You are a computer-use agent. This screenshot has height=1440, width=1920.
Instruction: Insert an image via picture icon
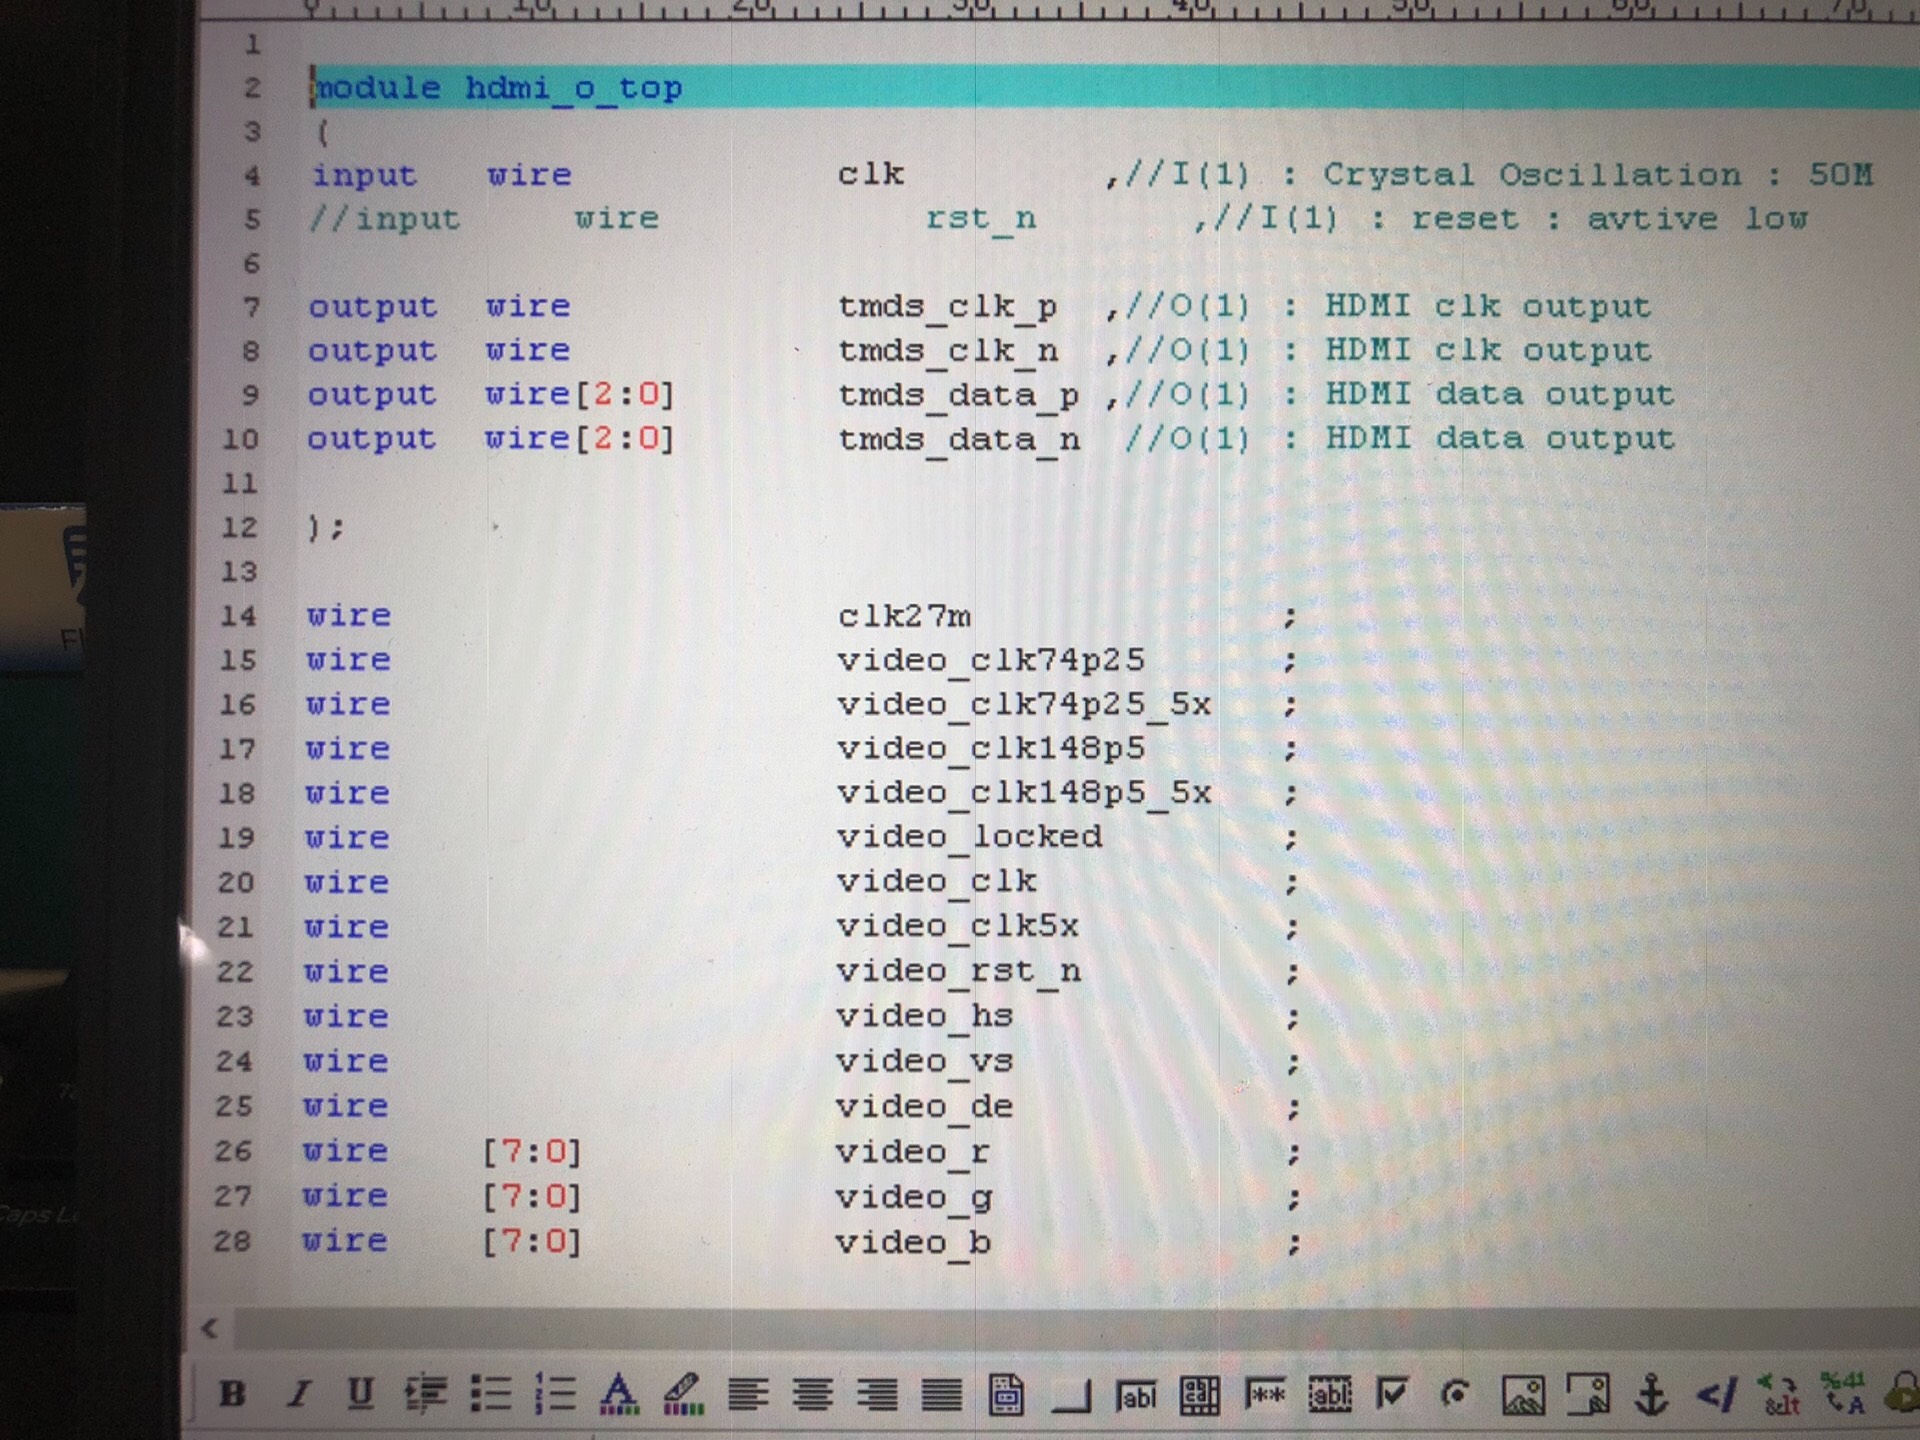click(x=1523, y=1394)
